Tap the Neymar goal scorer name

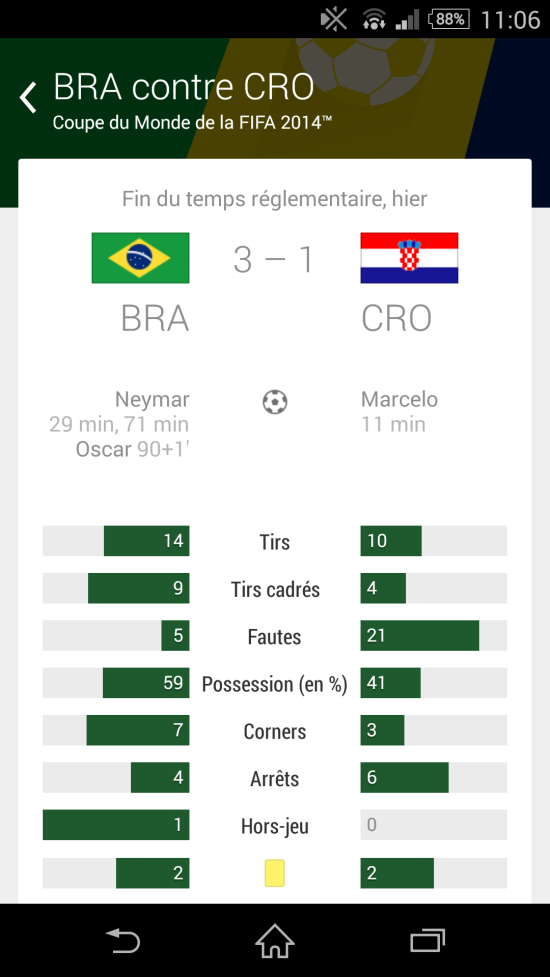tap(152, 399)
